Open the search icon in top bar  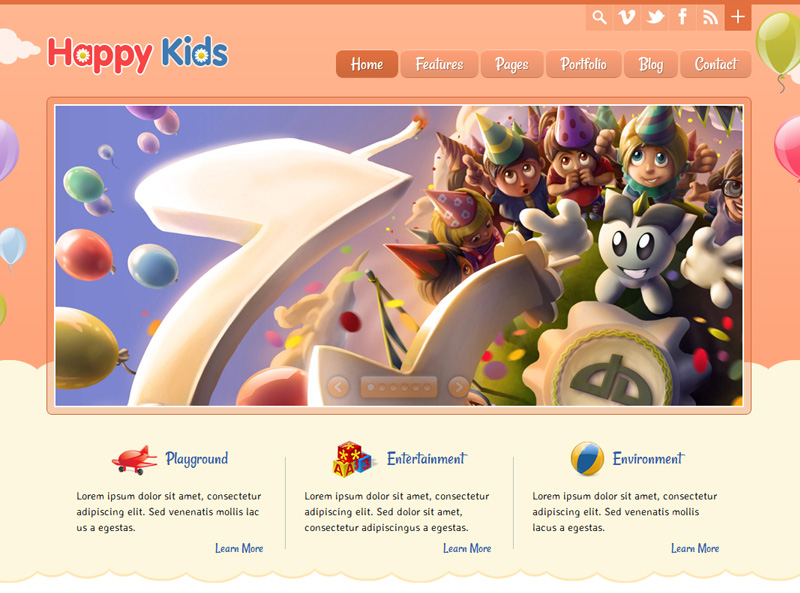point(599,17)
